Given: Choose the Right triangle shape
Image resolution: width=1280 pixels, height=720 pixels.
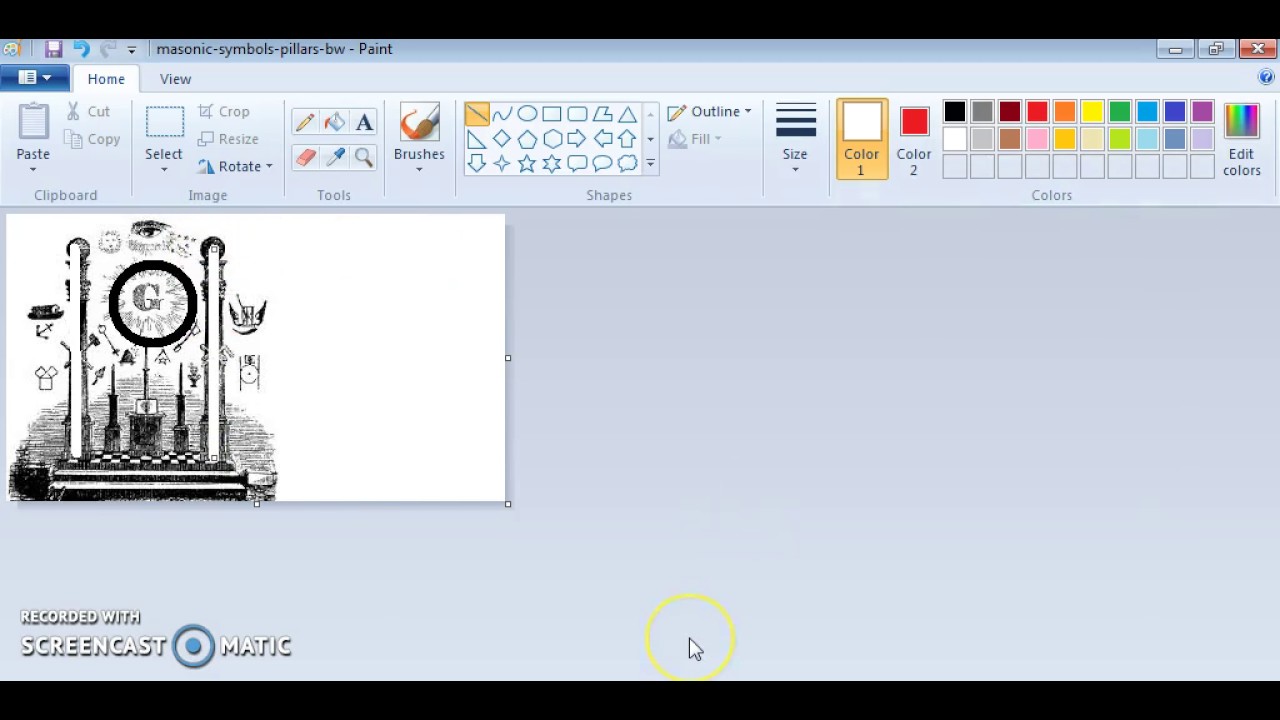Looking at the screenshot, I should [477, 139].
